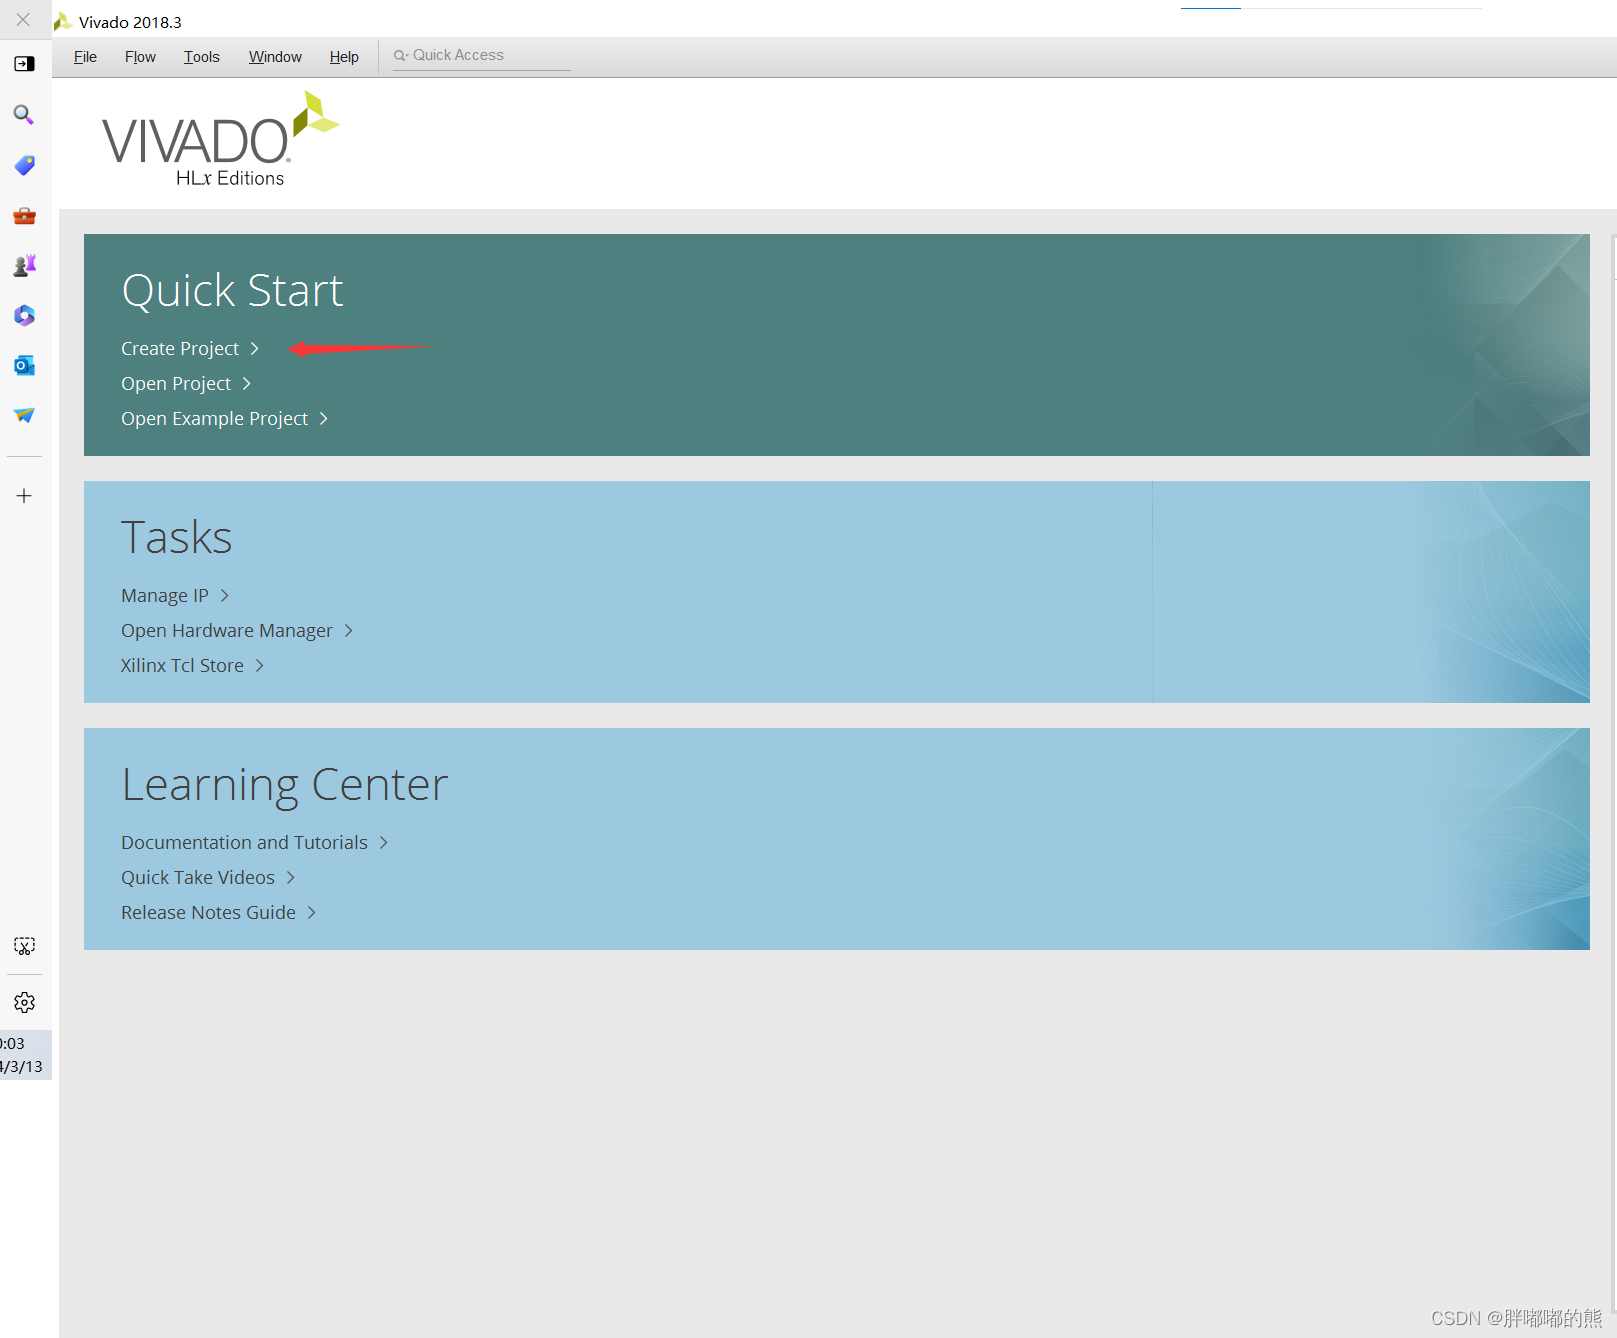
Task: Click the Open Project link
Action: (x=176, y=384)
